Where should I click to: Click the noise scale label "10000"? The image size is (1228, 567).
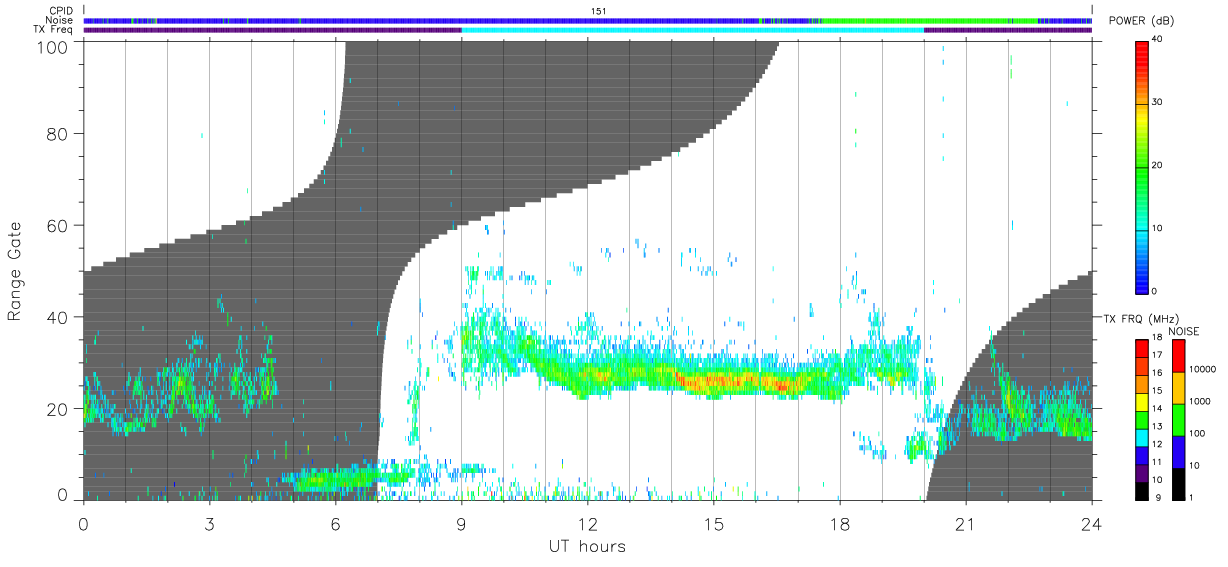click(x=1204, y=369)
